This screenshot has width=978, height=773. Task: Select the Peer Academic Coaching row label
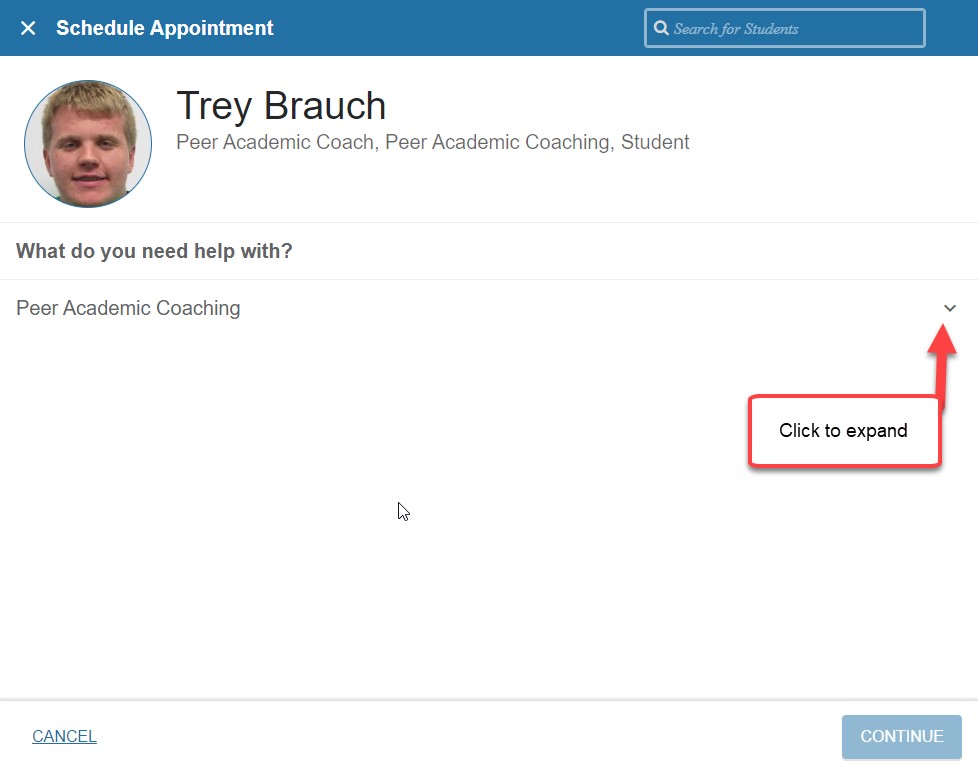(128, 308)
